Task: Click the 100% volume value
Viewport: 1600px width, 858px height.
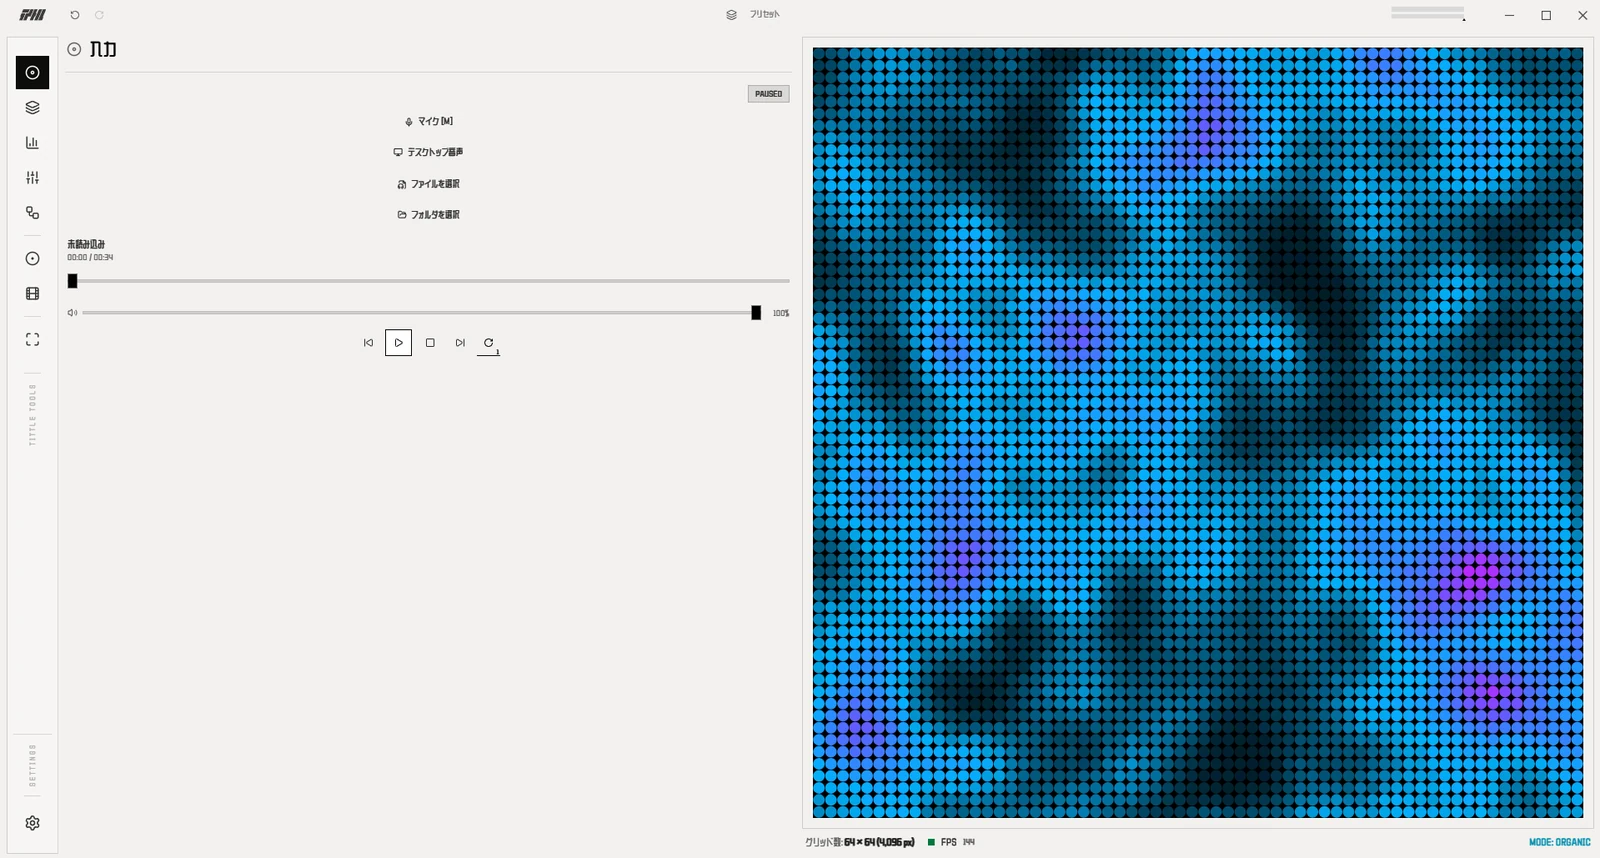Action: [x=781, y=313]
